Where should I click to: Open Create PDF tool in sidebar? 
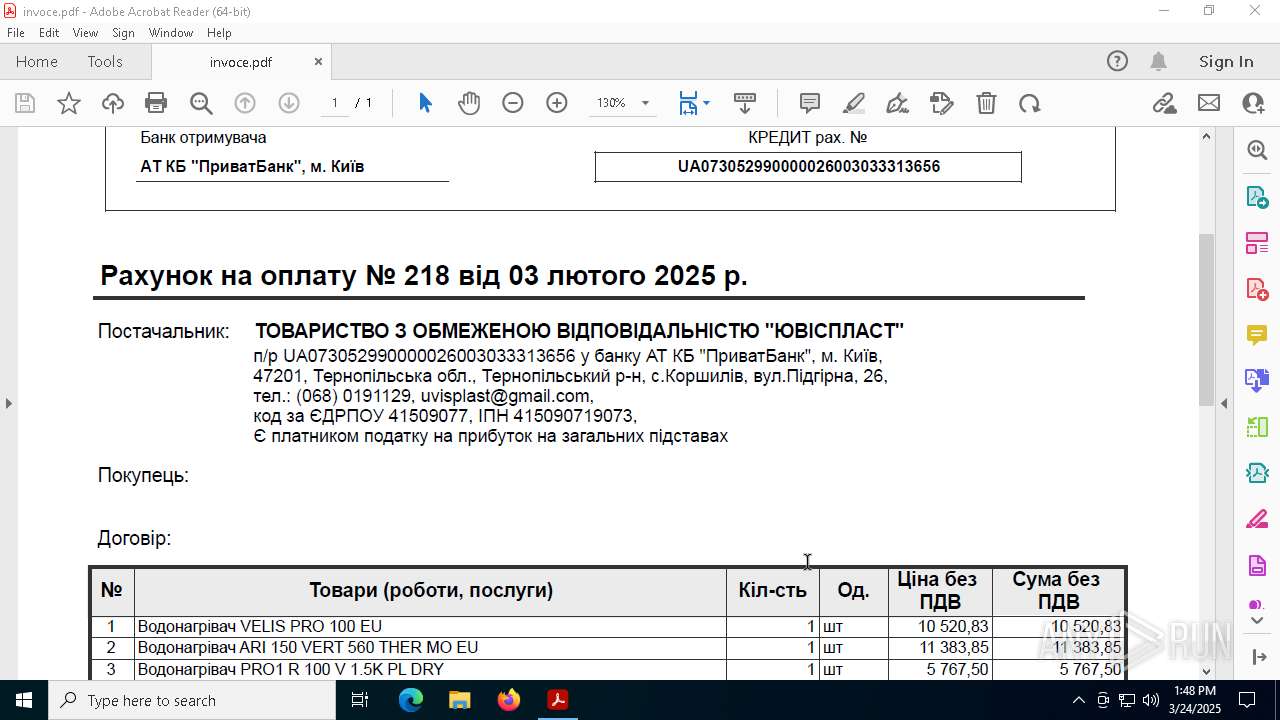click(x=1257, y=289)
